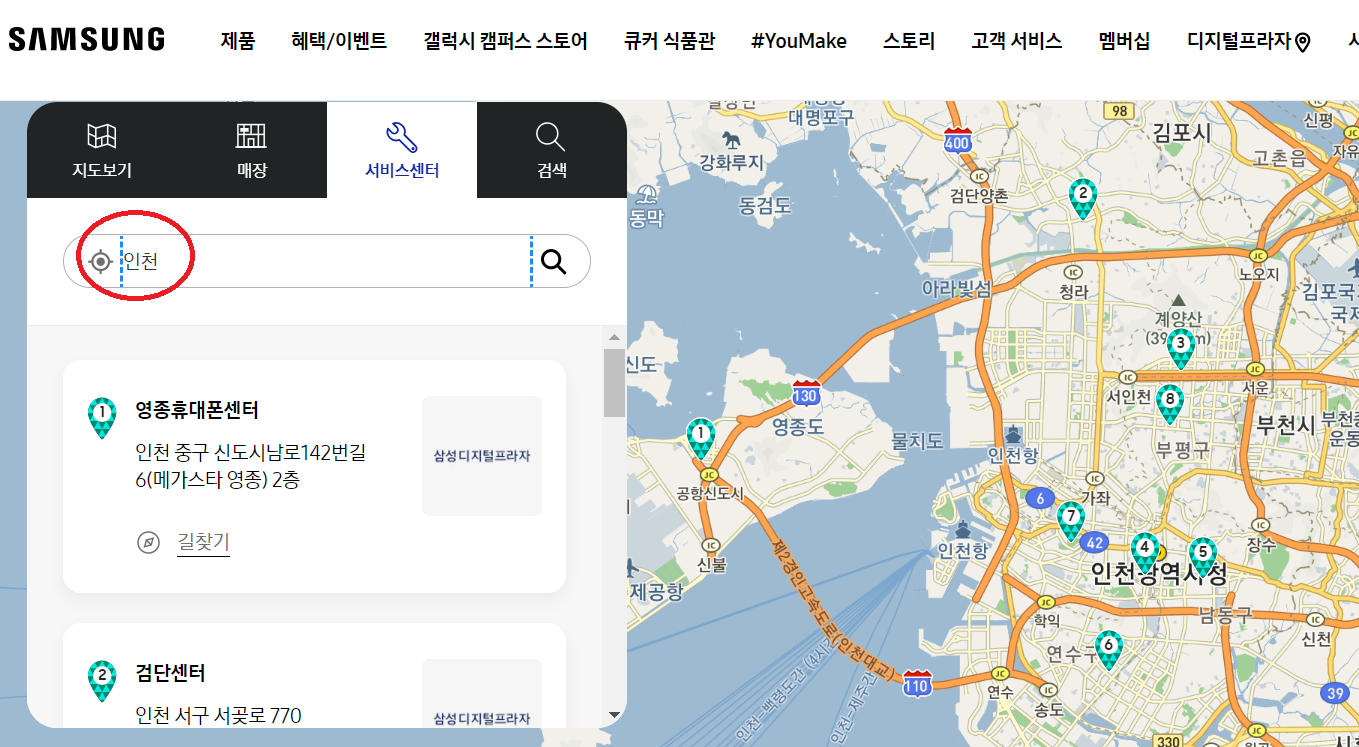
Task: Click address 인천 서구 서곶로 770
Action: (218, 716)
